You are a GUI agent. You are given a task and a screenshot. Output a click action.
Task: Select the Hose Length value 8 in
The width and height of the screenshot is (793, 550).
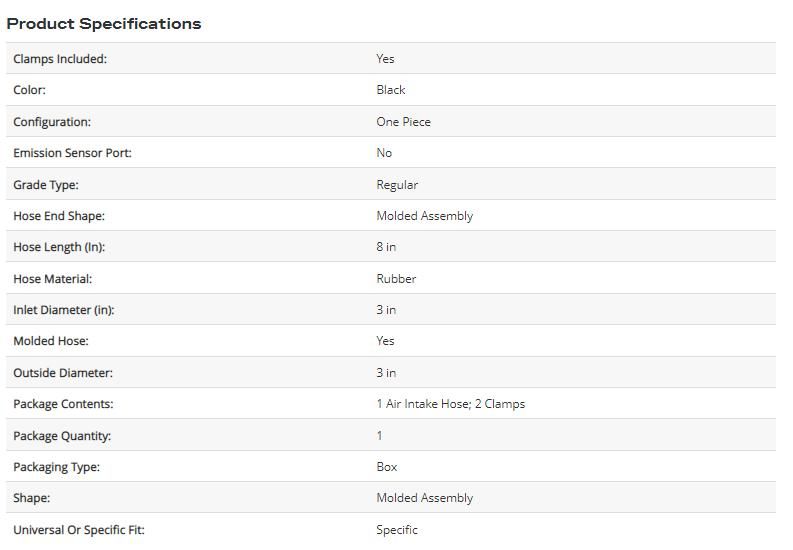click(386, 247)
